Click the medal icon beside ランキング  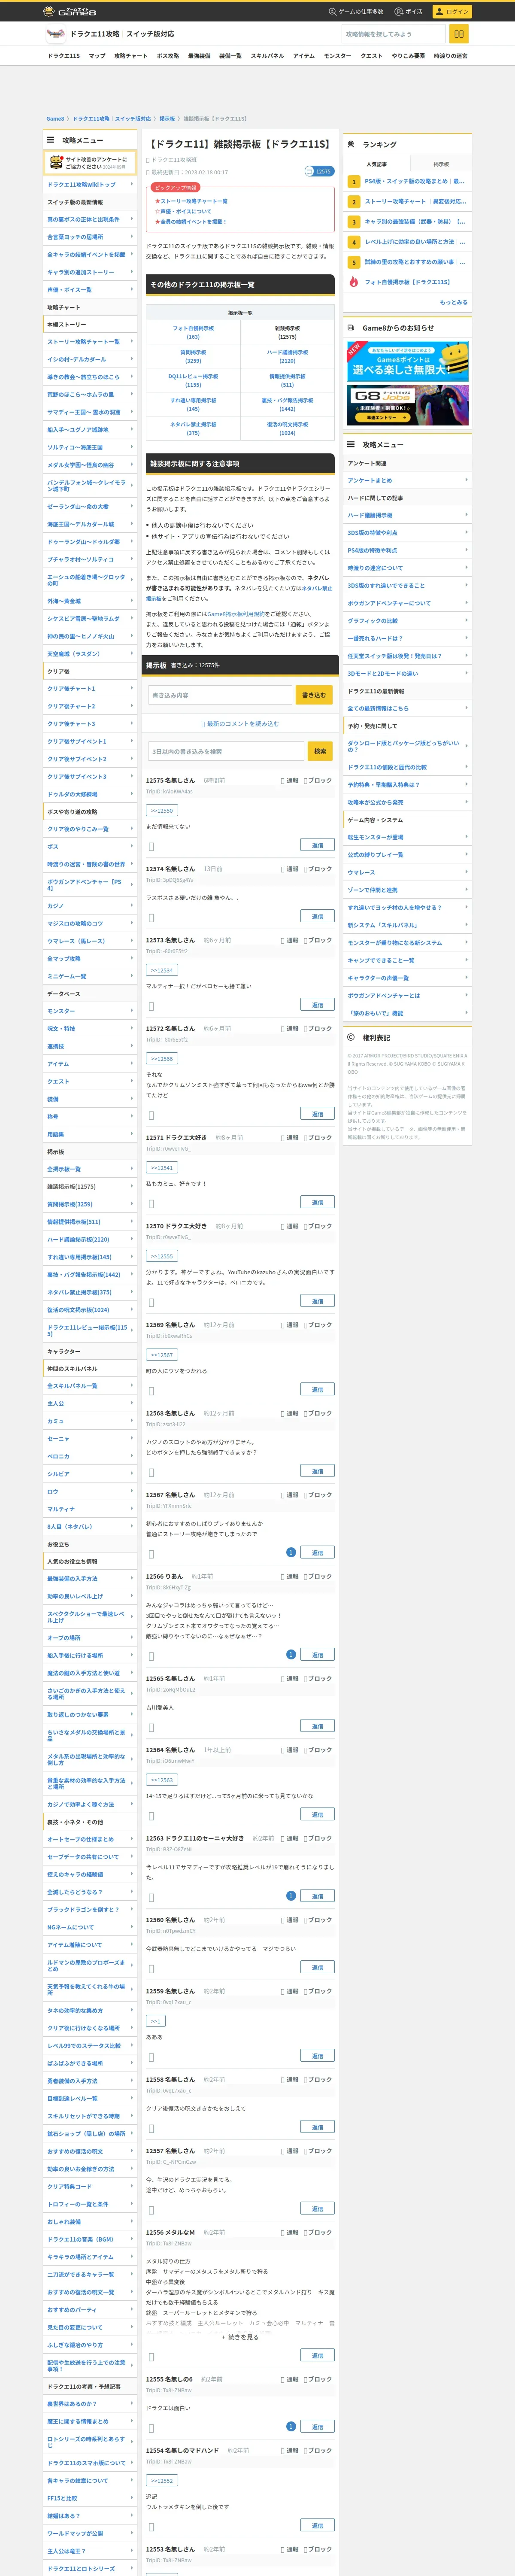coord(351,144)
